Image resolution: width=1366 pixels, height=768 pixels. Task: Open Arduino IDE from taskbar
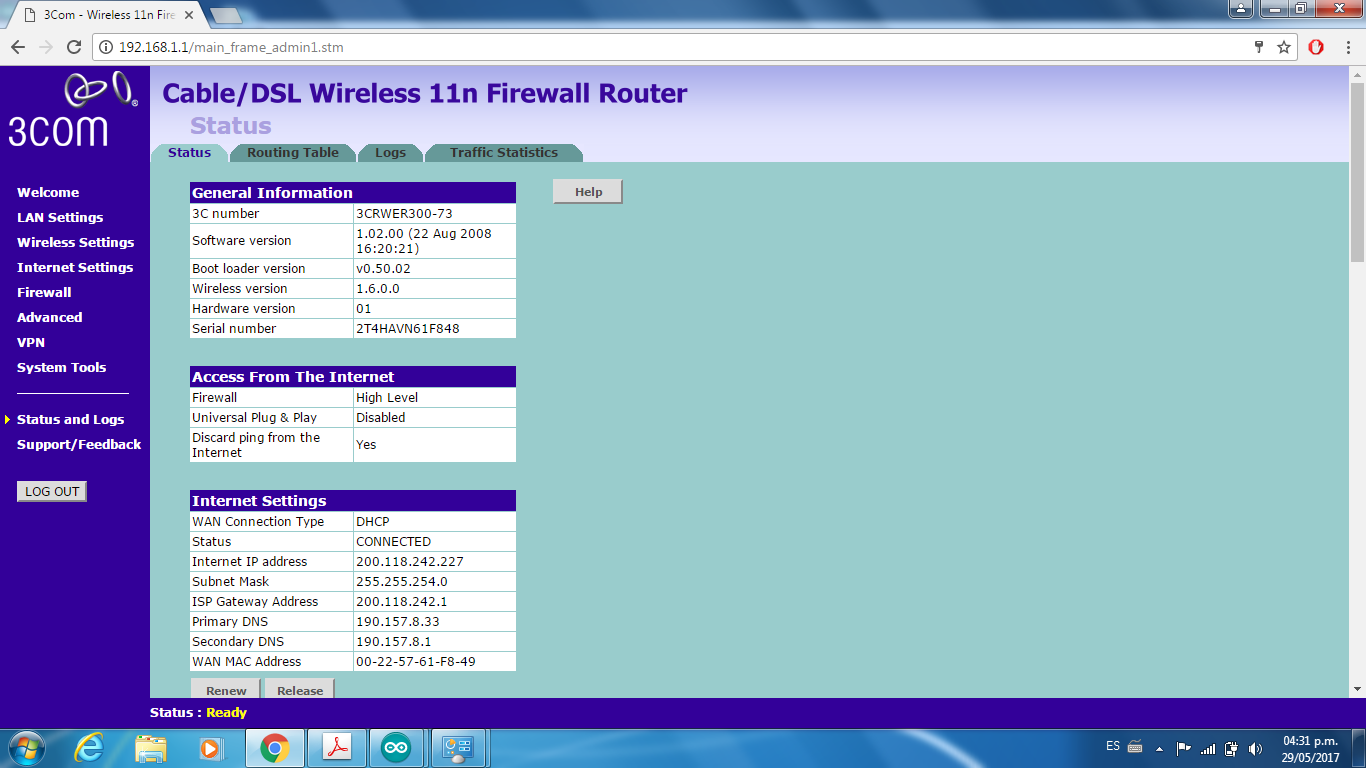tap(396, 747)
